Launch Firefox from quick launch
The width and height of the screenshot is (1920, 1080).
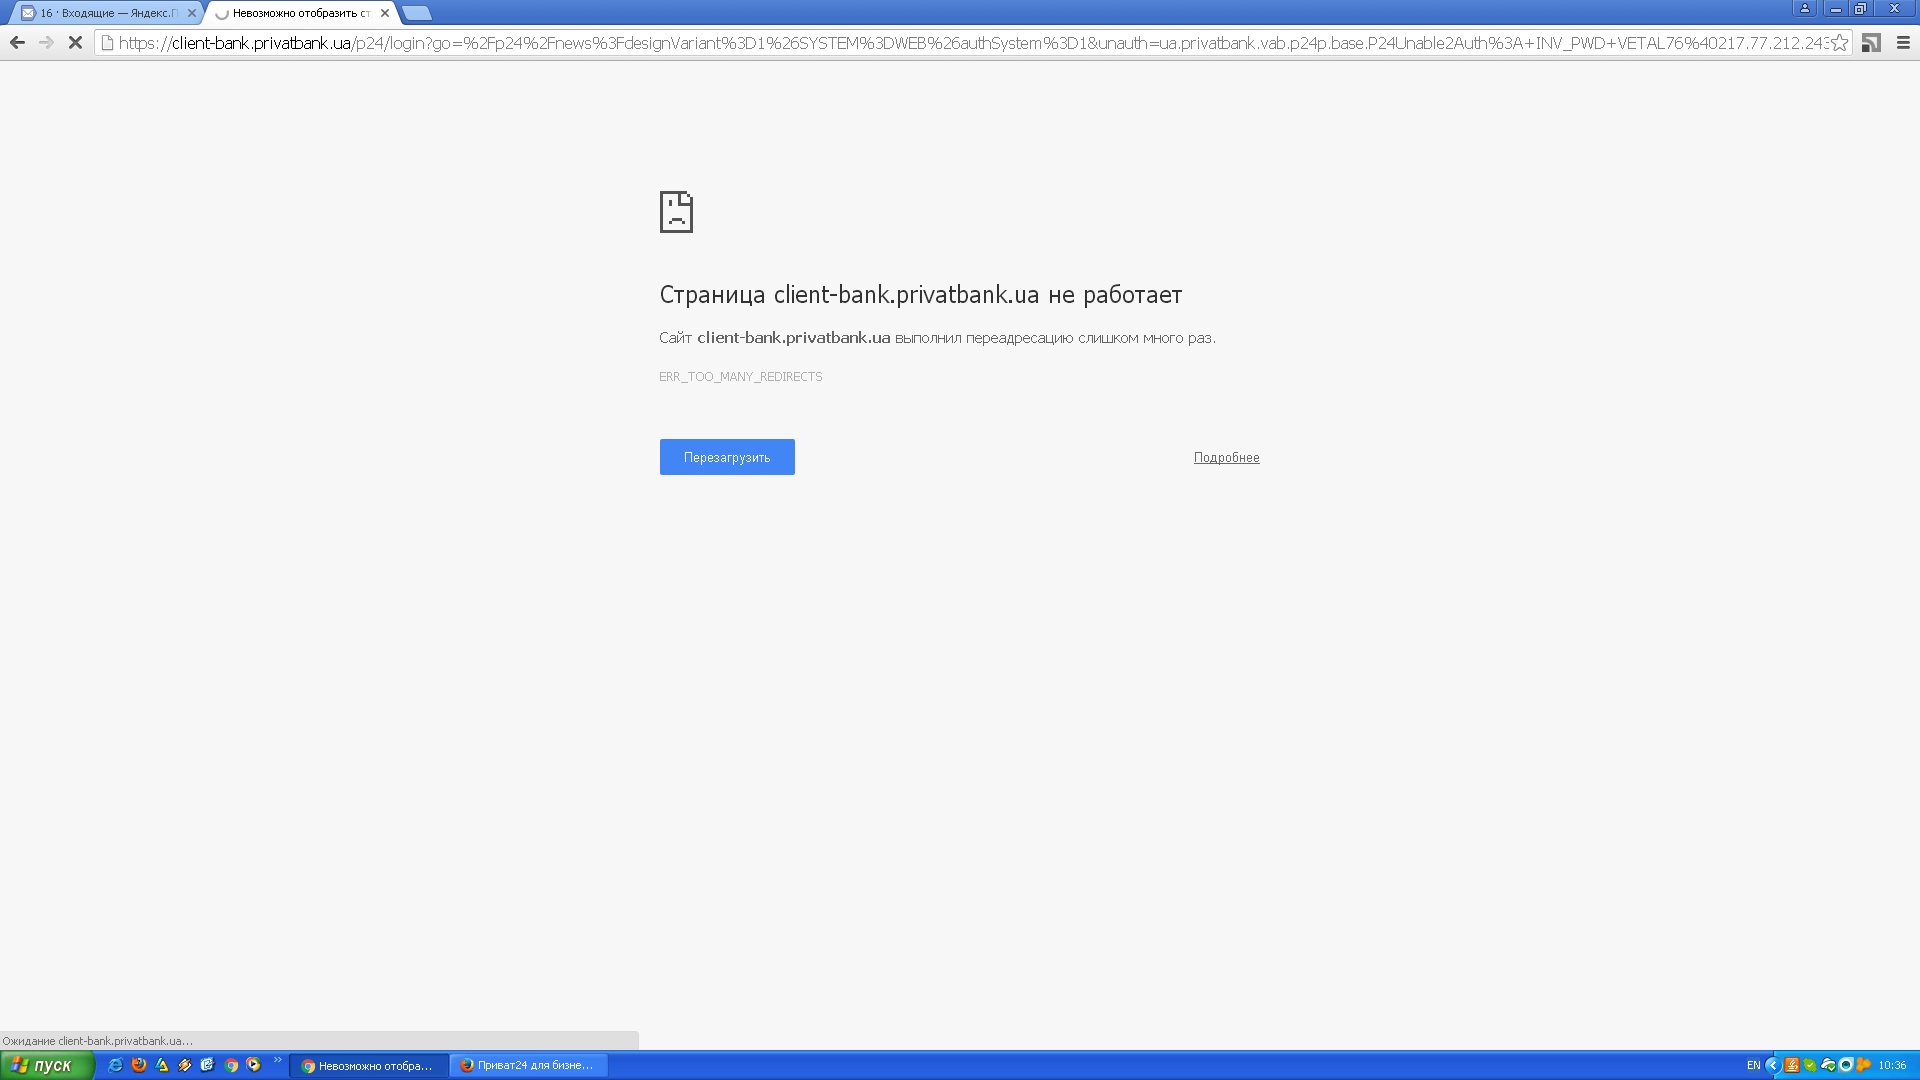pos(139,1065)
